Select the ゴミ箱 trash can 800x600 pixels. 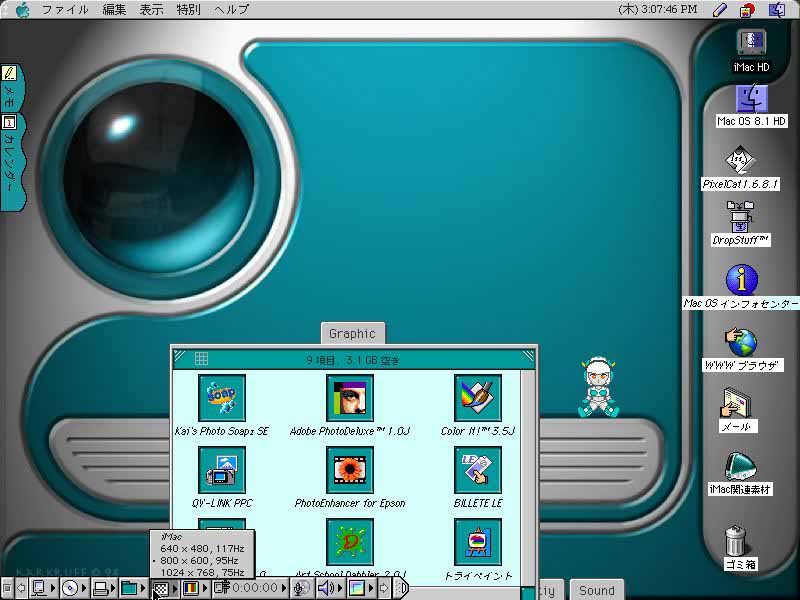[736, 541]
